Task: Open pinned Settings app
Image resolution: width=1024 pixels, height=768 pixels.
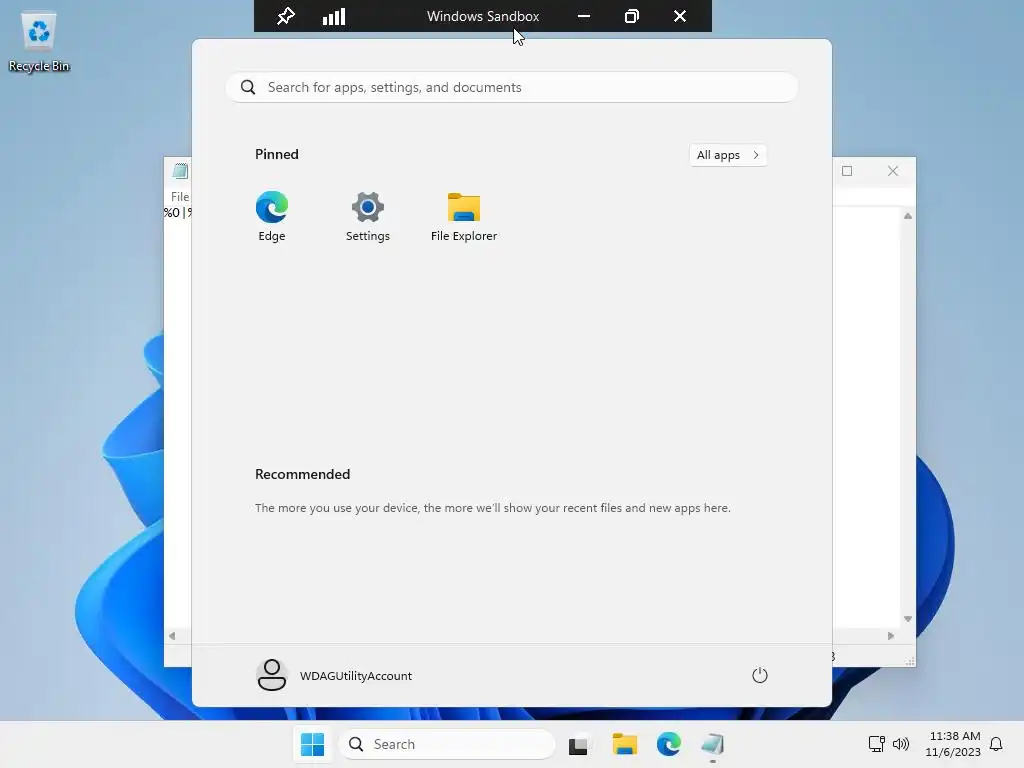Action: pyautogui.click(x=368, y=216)
